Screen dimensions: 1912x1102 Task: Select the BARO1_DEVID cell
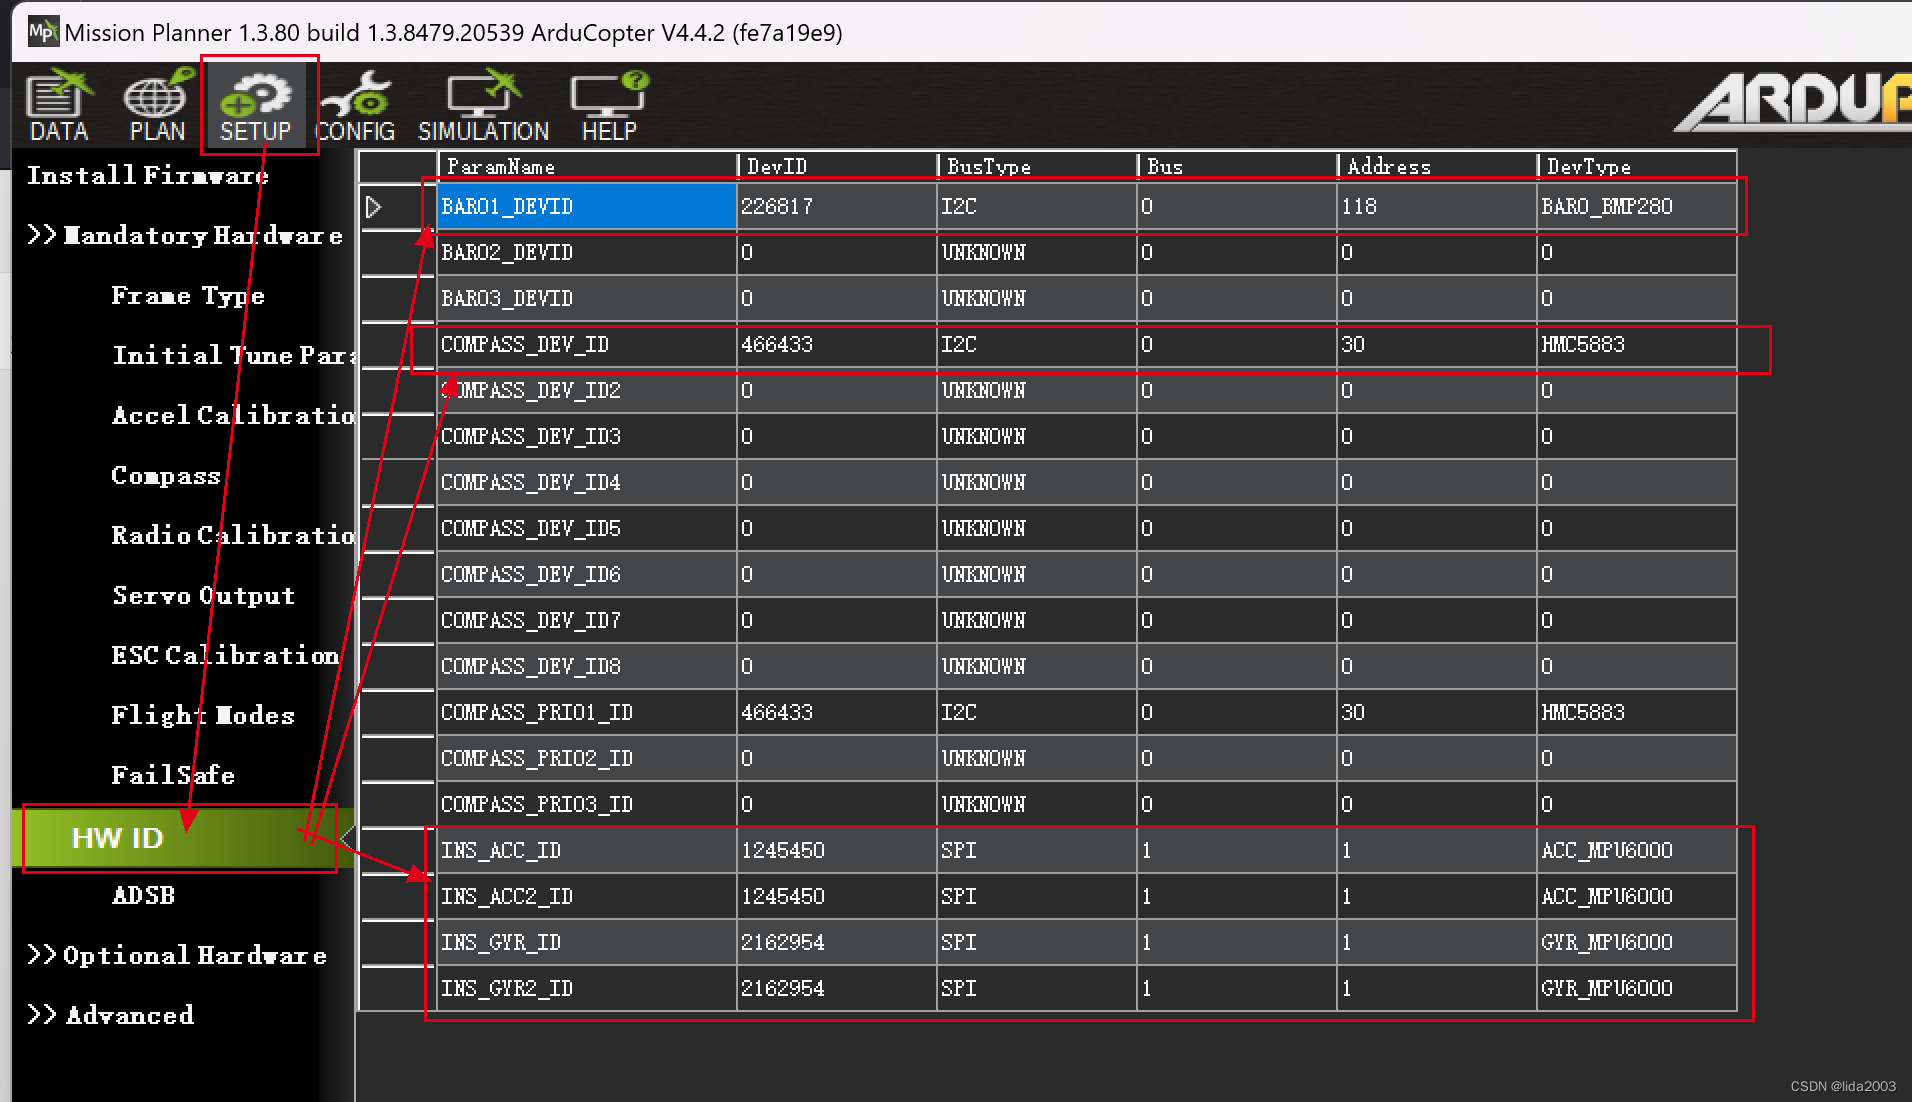[587, 207]
